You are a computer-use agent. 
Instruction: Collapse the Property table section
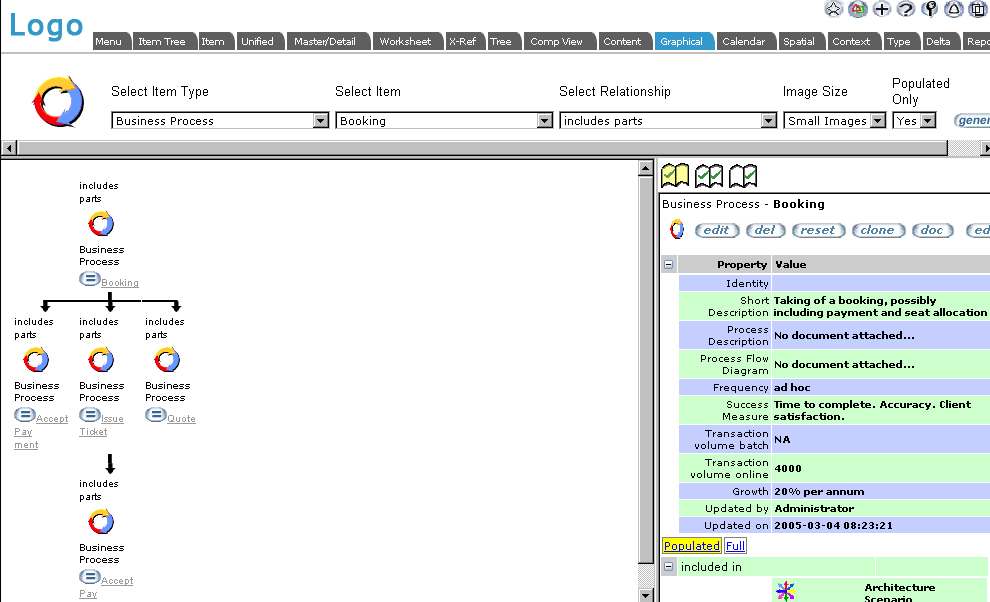tap(669, 265)
